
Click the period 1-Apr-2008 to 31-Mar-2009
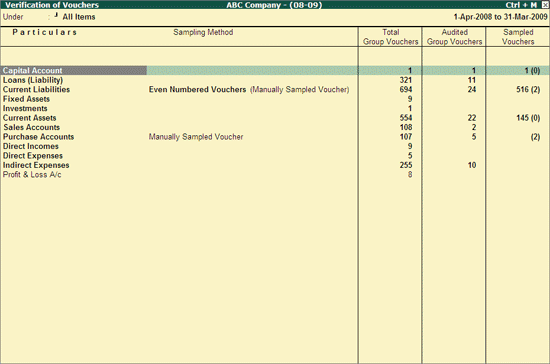click(x=501, y=17)
